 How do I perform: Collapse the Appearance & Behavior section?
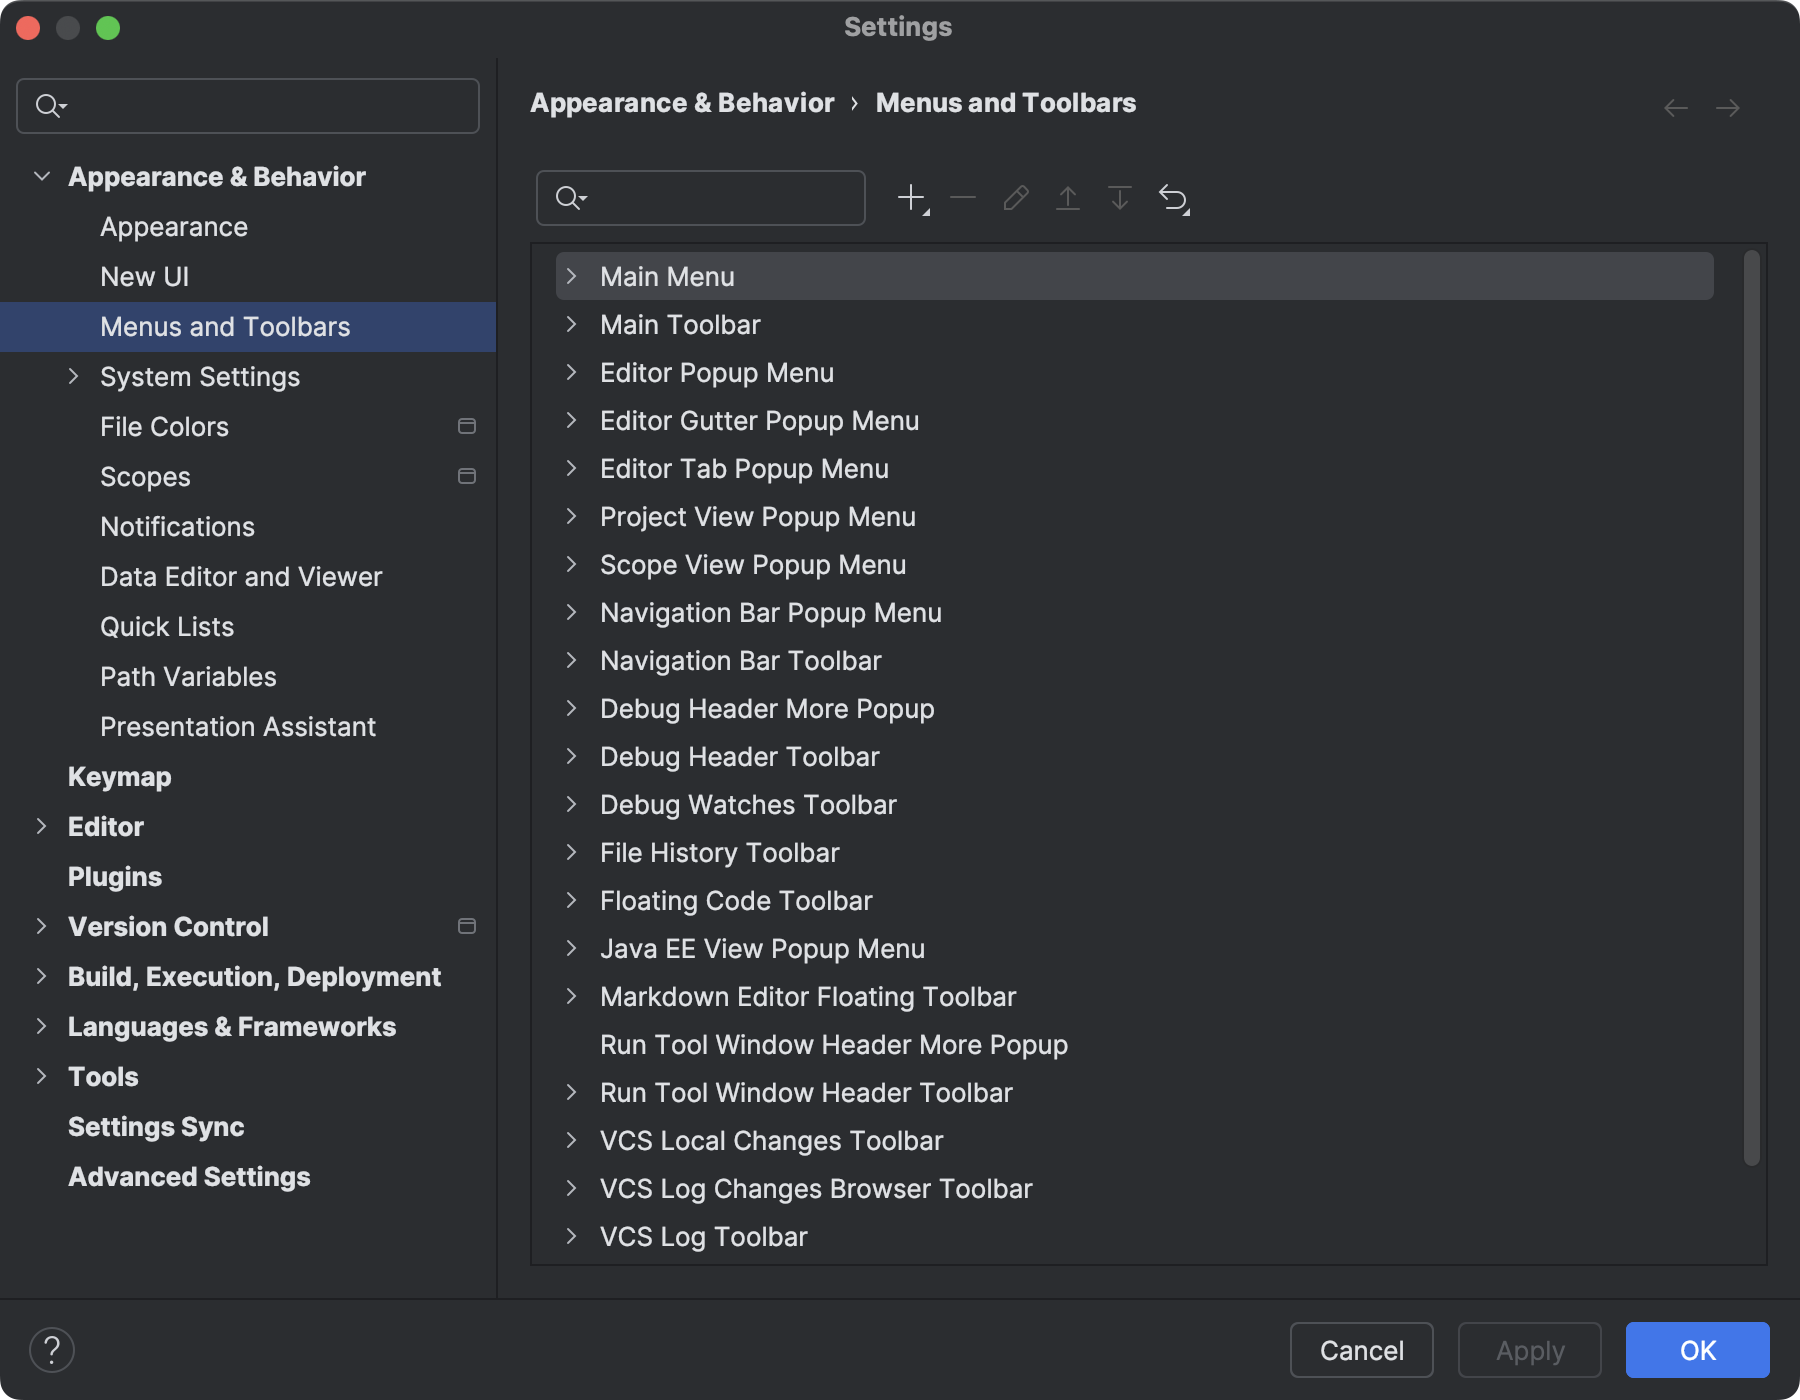[42, 176]
